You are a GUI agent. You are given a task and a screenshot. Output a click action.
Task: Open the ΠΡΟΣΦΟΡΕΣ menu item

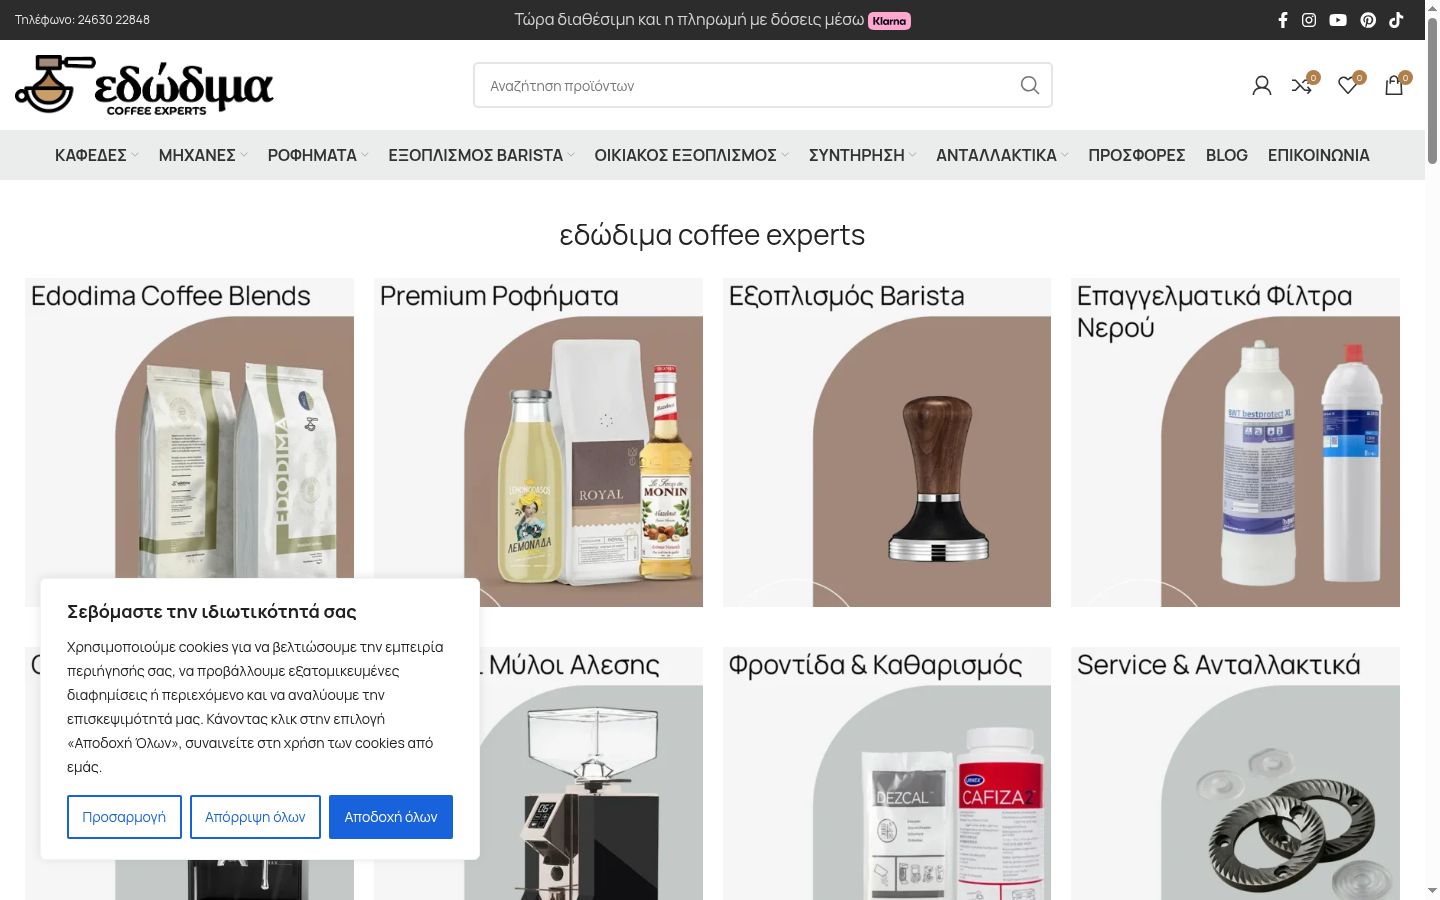[1137, 155]
